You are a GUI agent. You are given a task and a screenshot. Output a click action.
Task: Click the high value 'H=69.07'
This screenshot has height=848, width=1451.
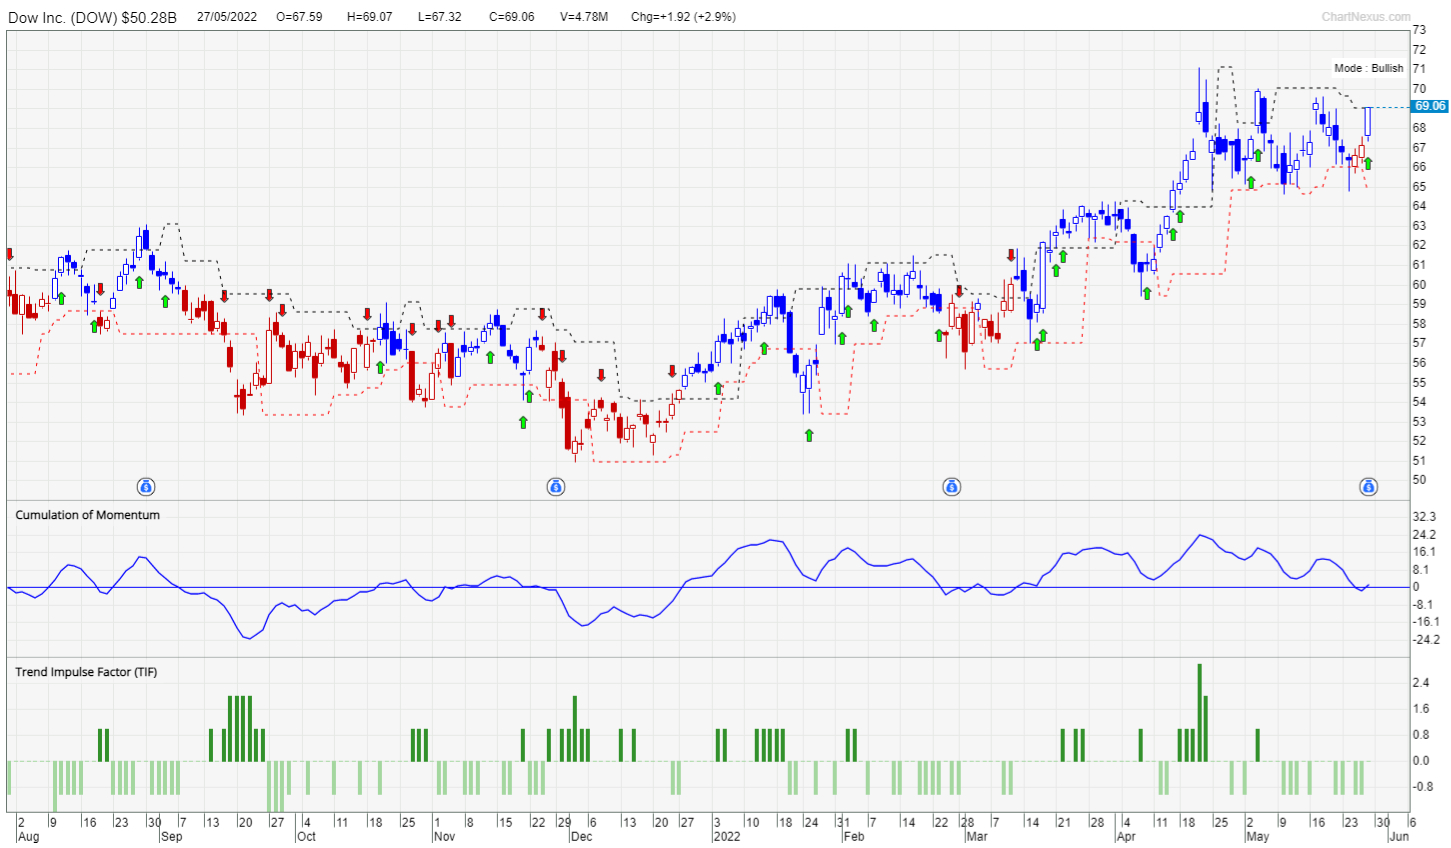tap(370, 17)
